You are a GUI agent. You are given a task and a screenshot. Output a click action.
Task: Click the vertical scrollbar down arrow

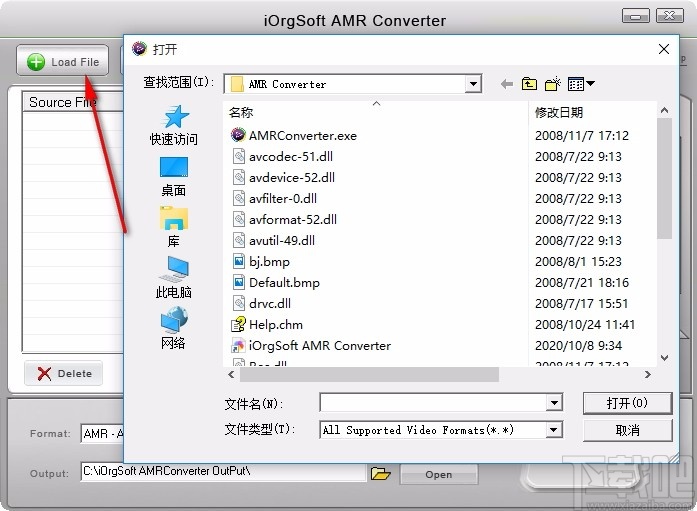[x=665, y=358]
